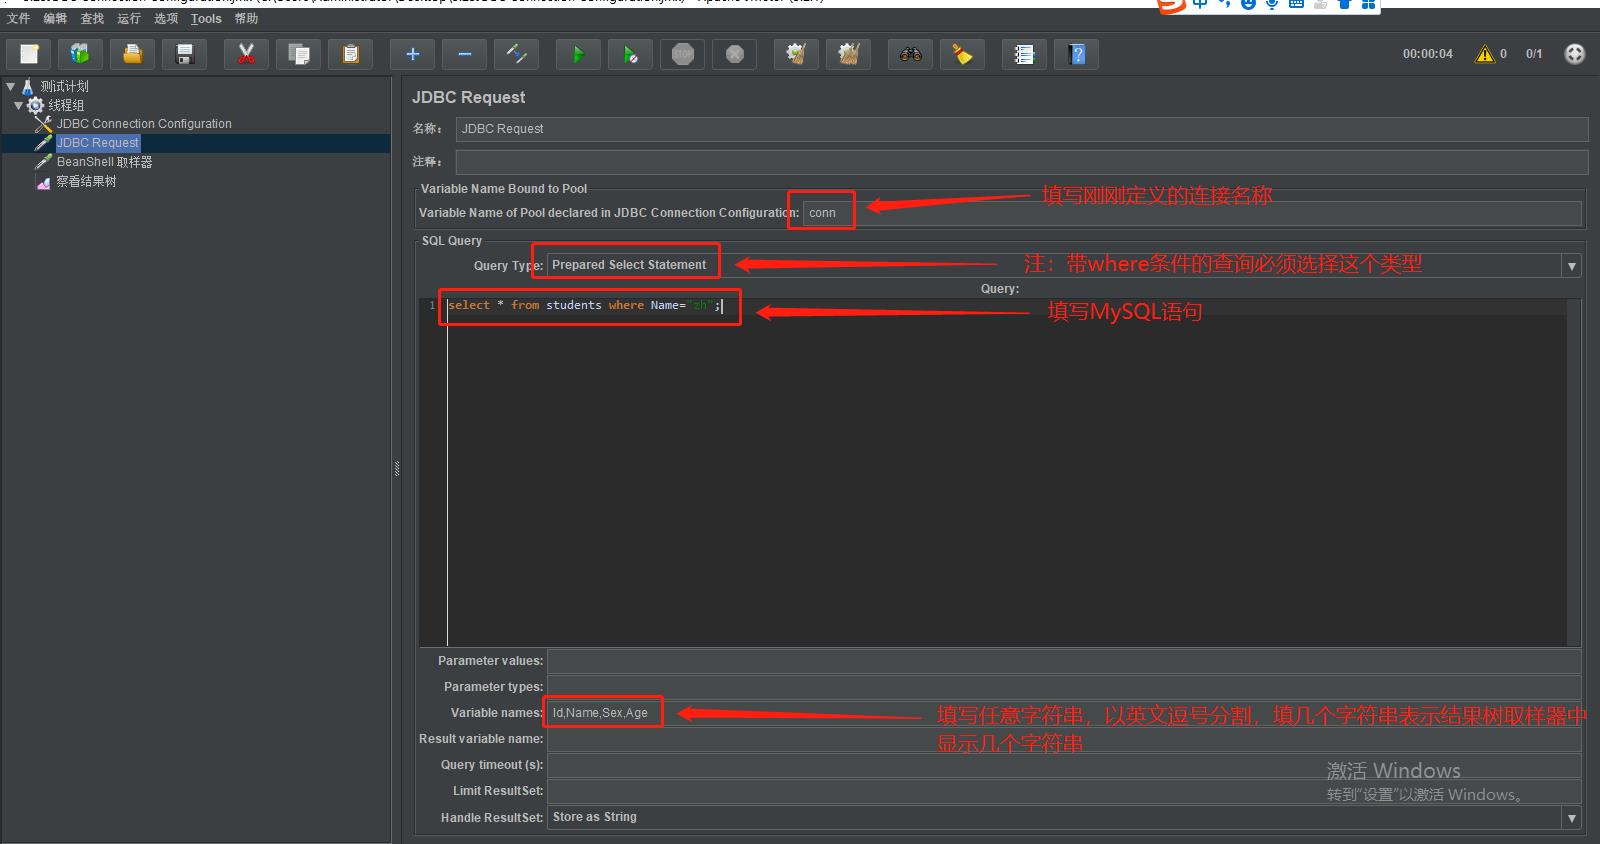Click the 0/1 active threads counter

tap(1533, 54)
